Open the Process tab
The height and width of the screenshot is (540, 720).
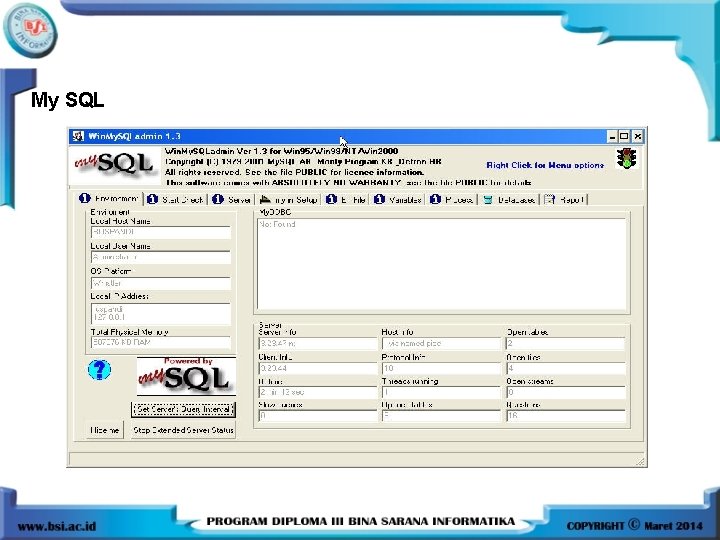[452, 199]
